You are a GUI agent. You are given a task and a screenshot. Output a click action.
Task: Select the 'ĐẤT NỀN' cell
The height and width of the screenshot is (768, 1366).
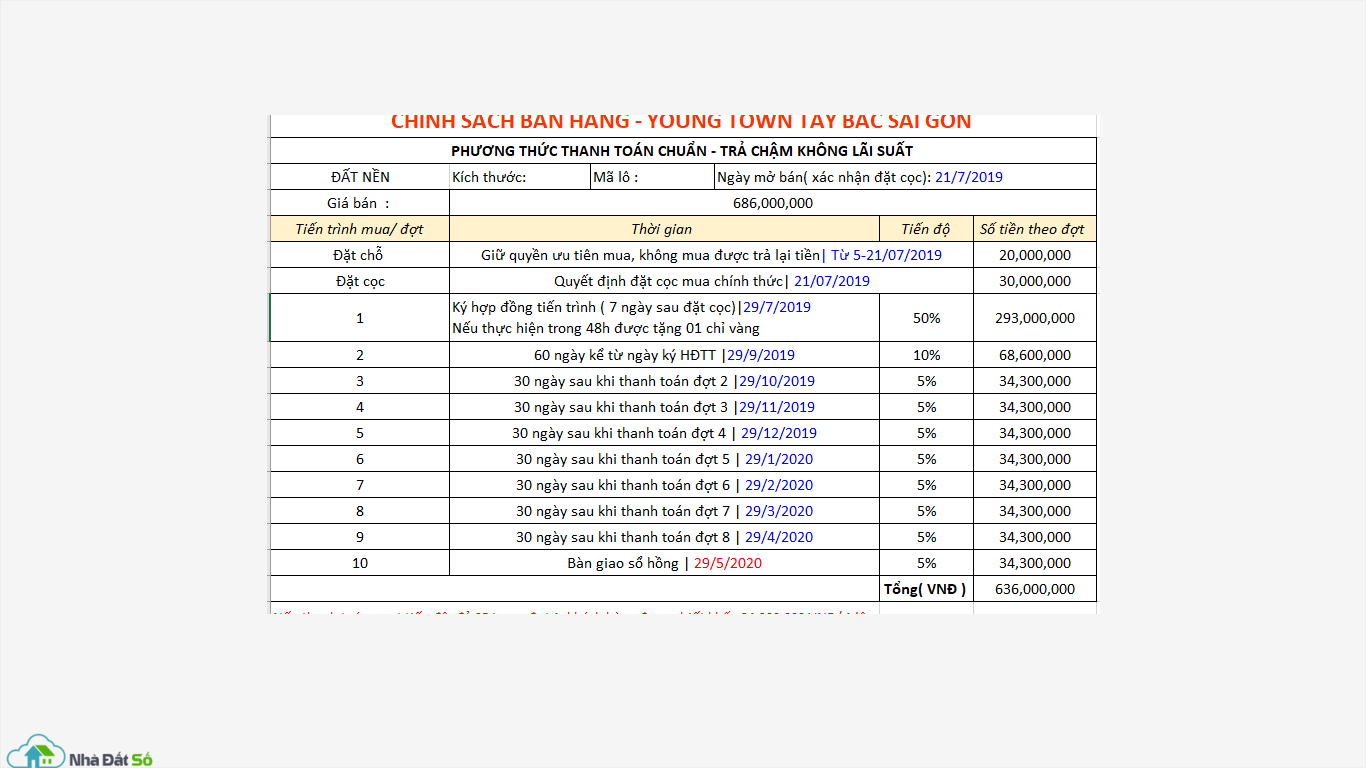pos(360,177)
